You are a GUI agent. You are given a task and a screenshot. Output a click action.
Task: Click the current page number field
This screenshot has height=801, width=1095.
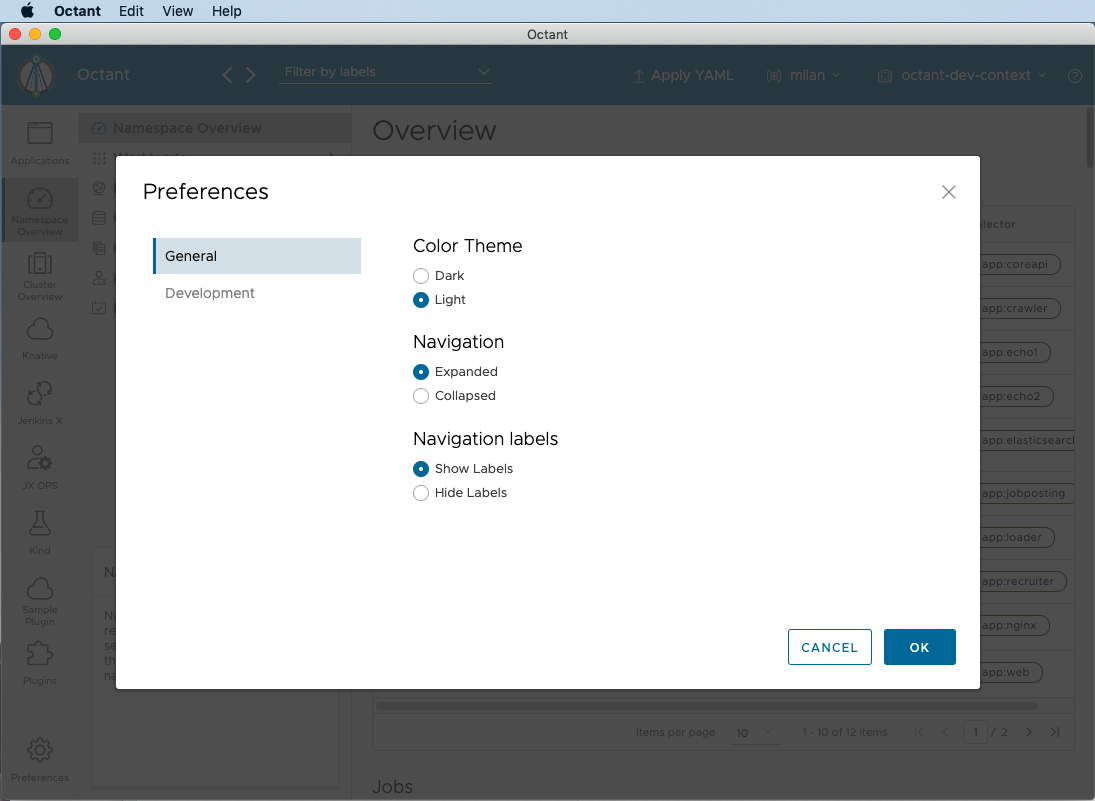(x=976, y=732)
